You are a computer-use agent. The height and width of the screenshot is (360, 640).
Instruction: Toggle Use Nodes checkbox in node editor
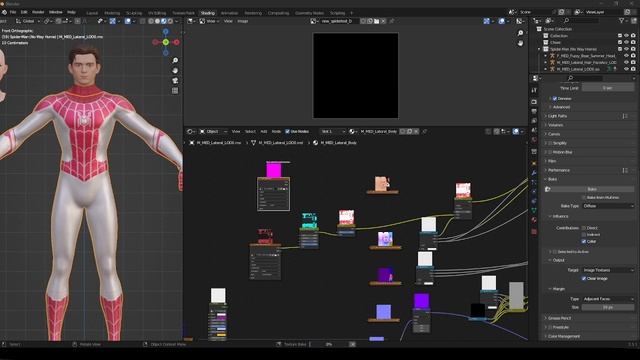[x=287, y=131]
